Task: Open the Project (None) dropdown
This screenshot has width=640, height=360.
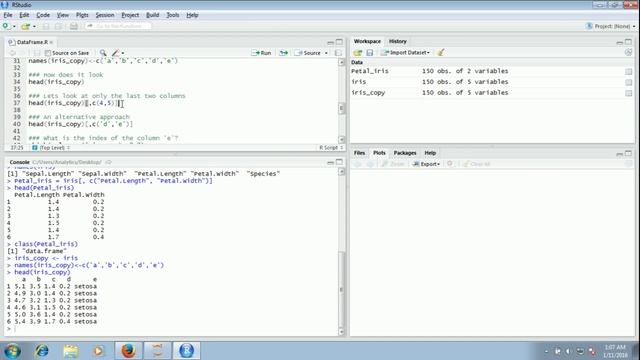Action: [x=611, y=26]
